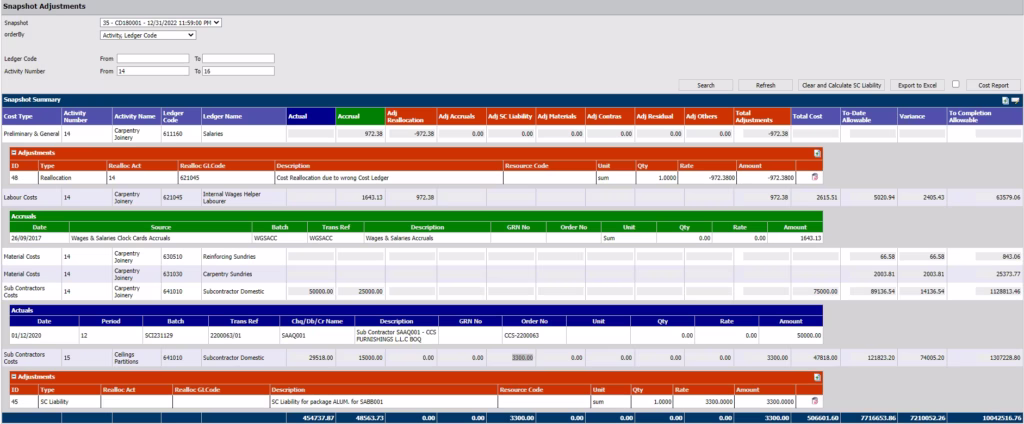1024x424 pixels.
Task: Click the Amount field 3300.0000 in adjustment 45
Action: (765, 402)
